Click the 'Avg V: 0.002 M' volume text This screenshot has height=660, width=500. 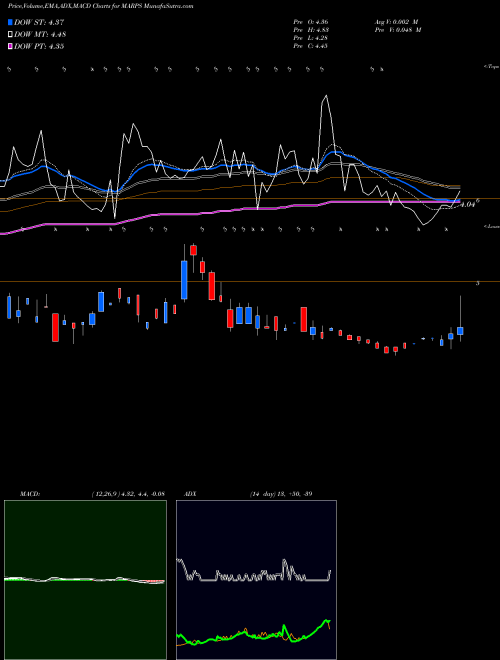(396, 22)
